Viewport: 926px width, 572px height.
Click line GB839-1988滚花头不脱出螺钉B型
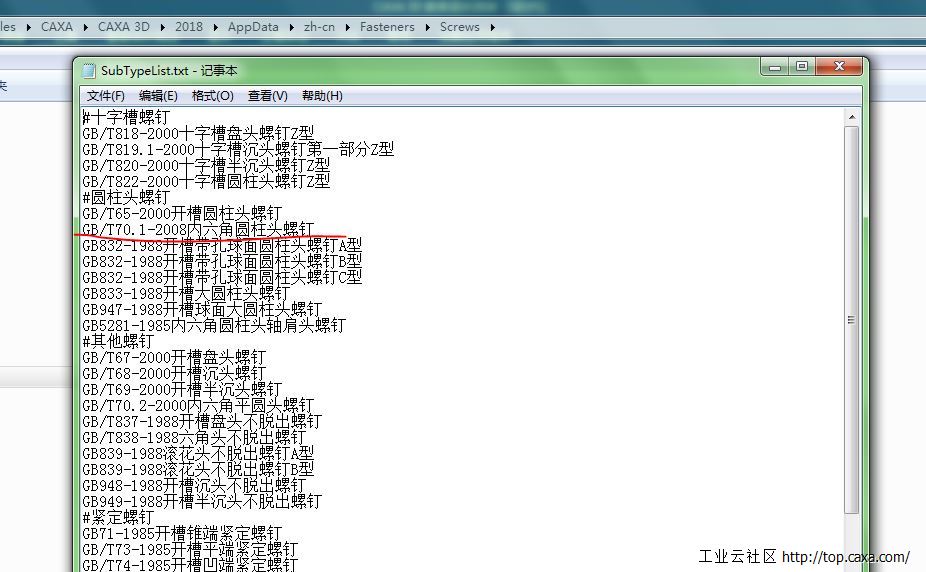pos(198,469)
